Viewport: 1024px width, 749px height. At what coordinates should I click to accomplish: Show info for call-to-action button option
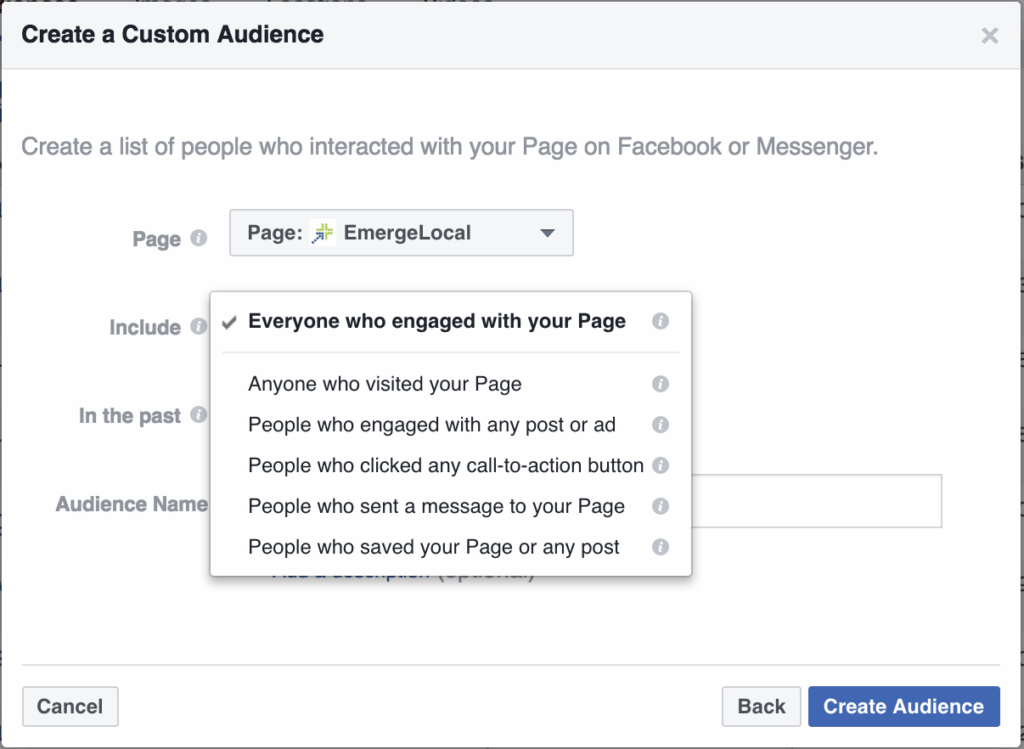[660, 466]
